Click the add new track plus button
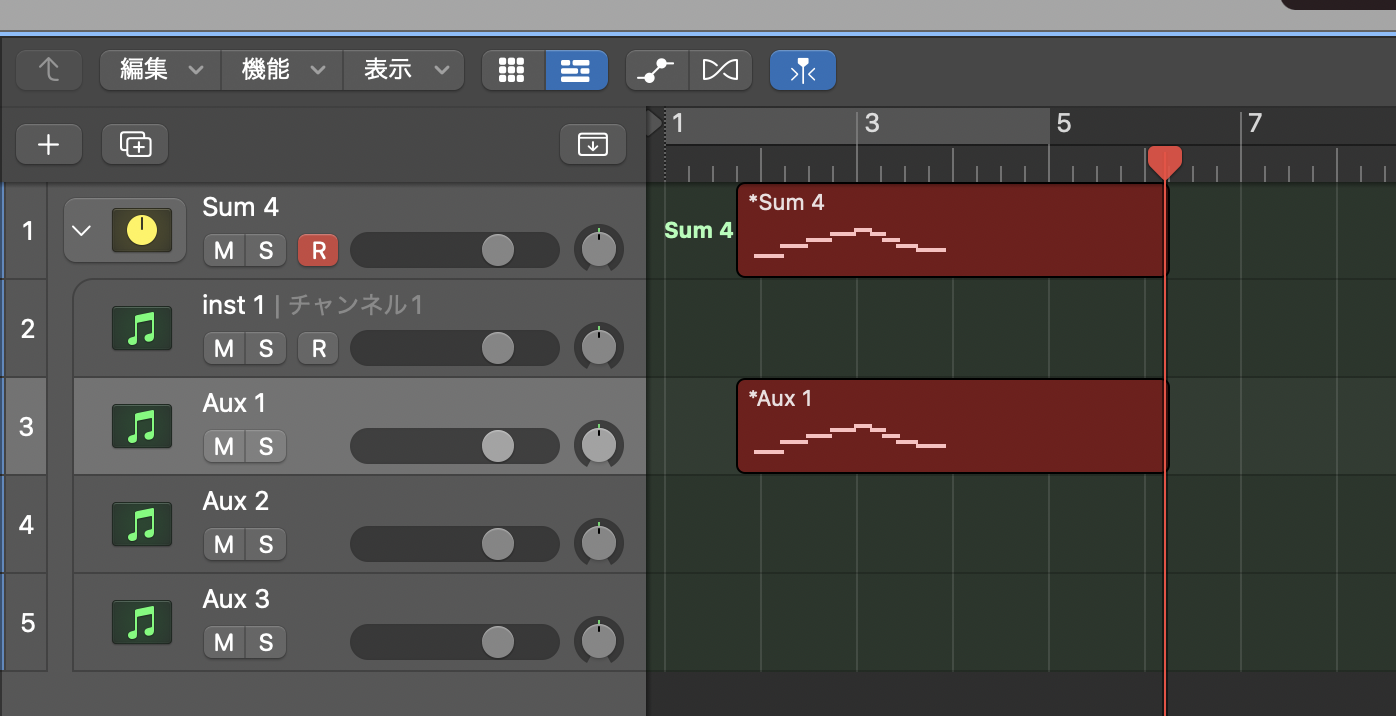This screenshot has height=716, width=1396. 48,145
